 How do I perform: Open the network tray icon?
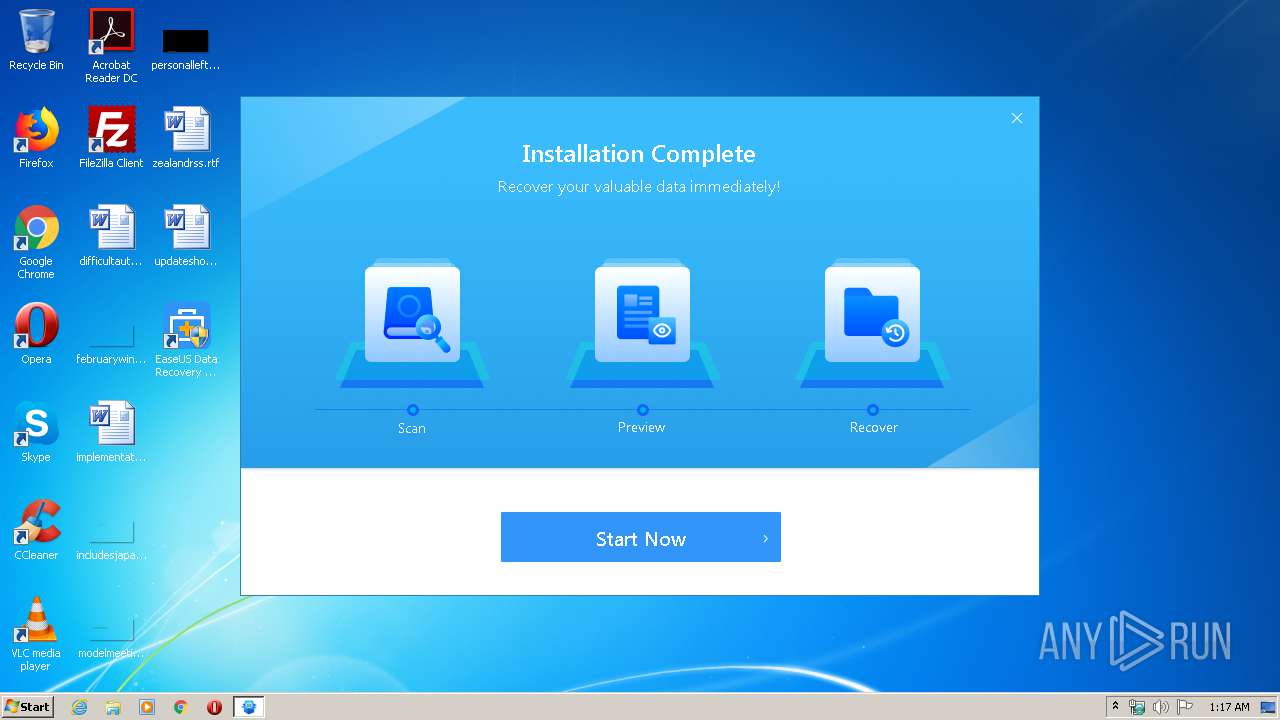coord(1137,707)
